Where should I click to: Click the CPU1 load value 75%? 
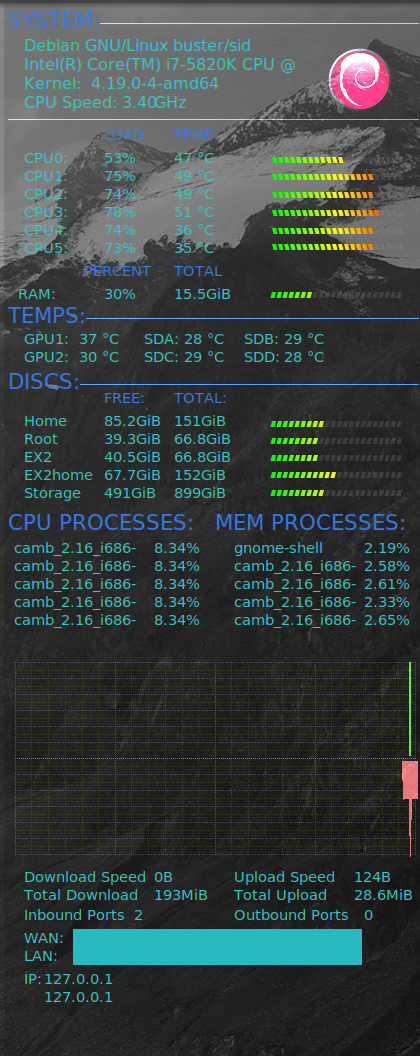120,176
